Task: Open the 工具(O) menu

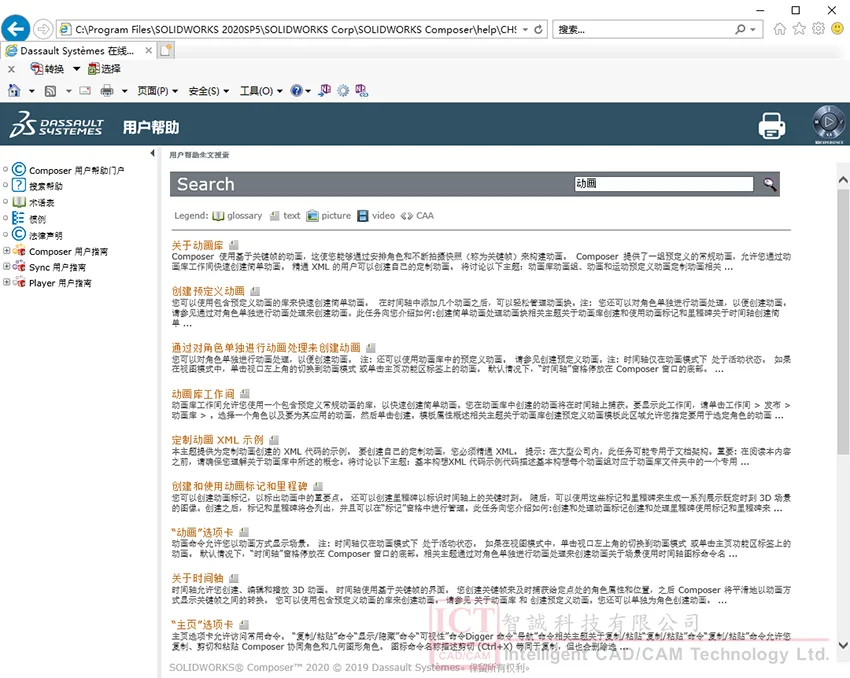Action: point(261,91)
